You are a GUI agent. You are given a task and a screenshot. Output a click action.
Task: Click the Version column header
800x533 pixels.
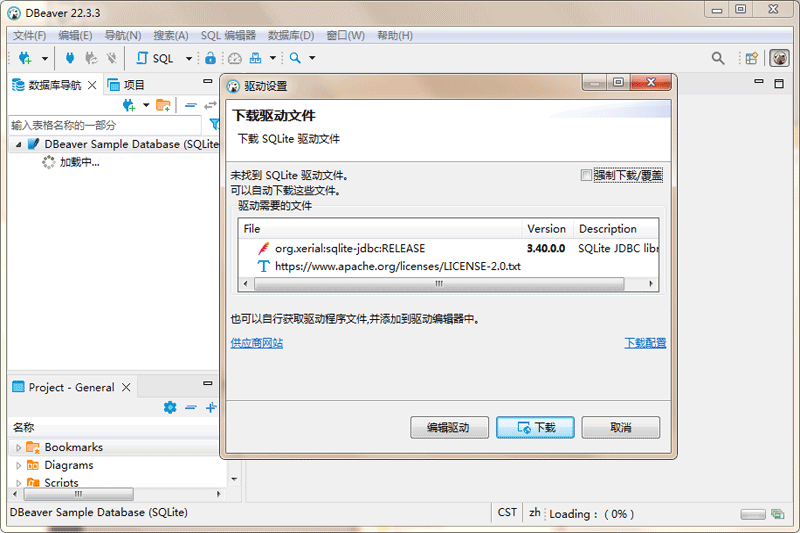547,229
